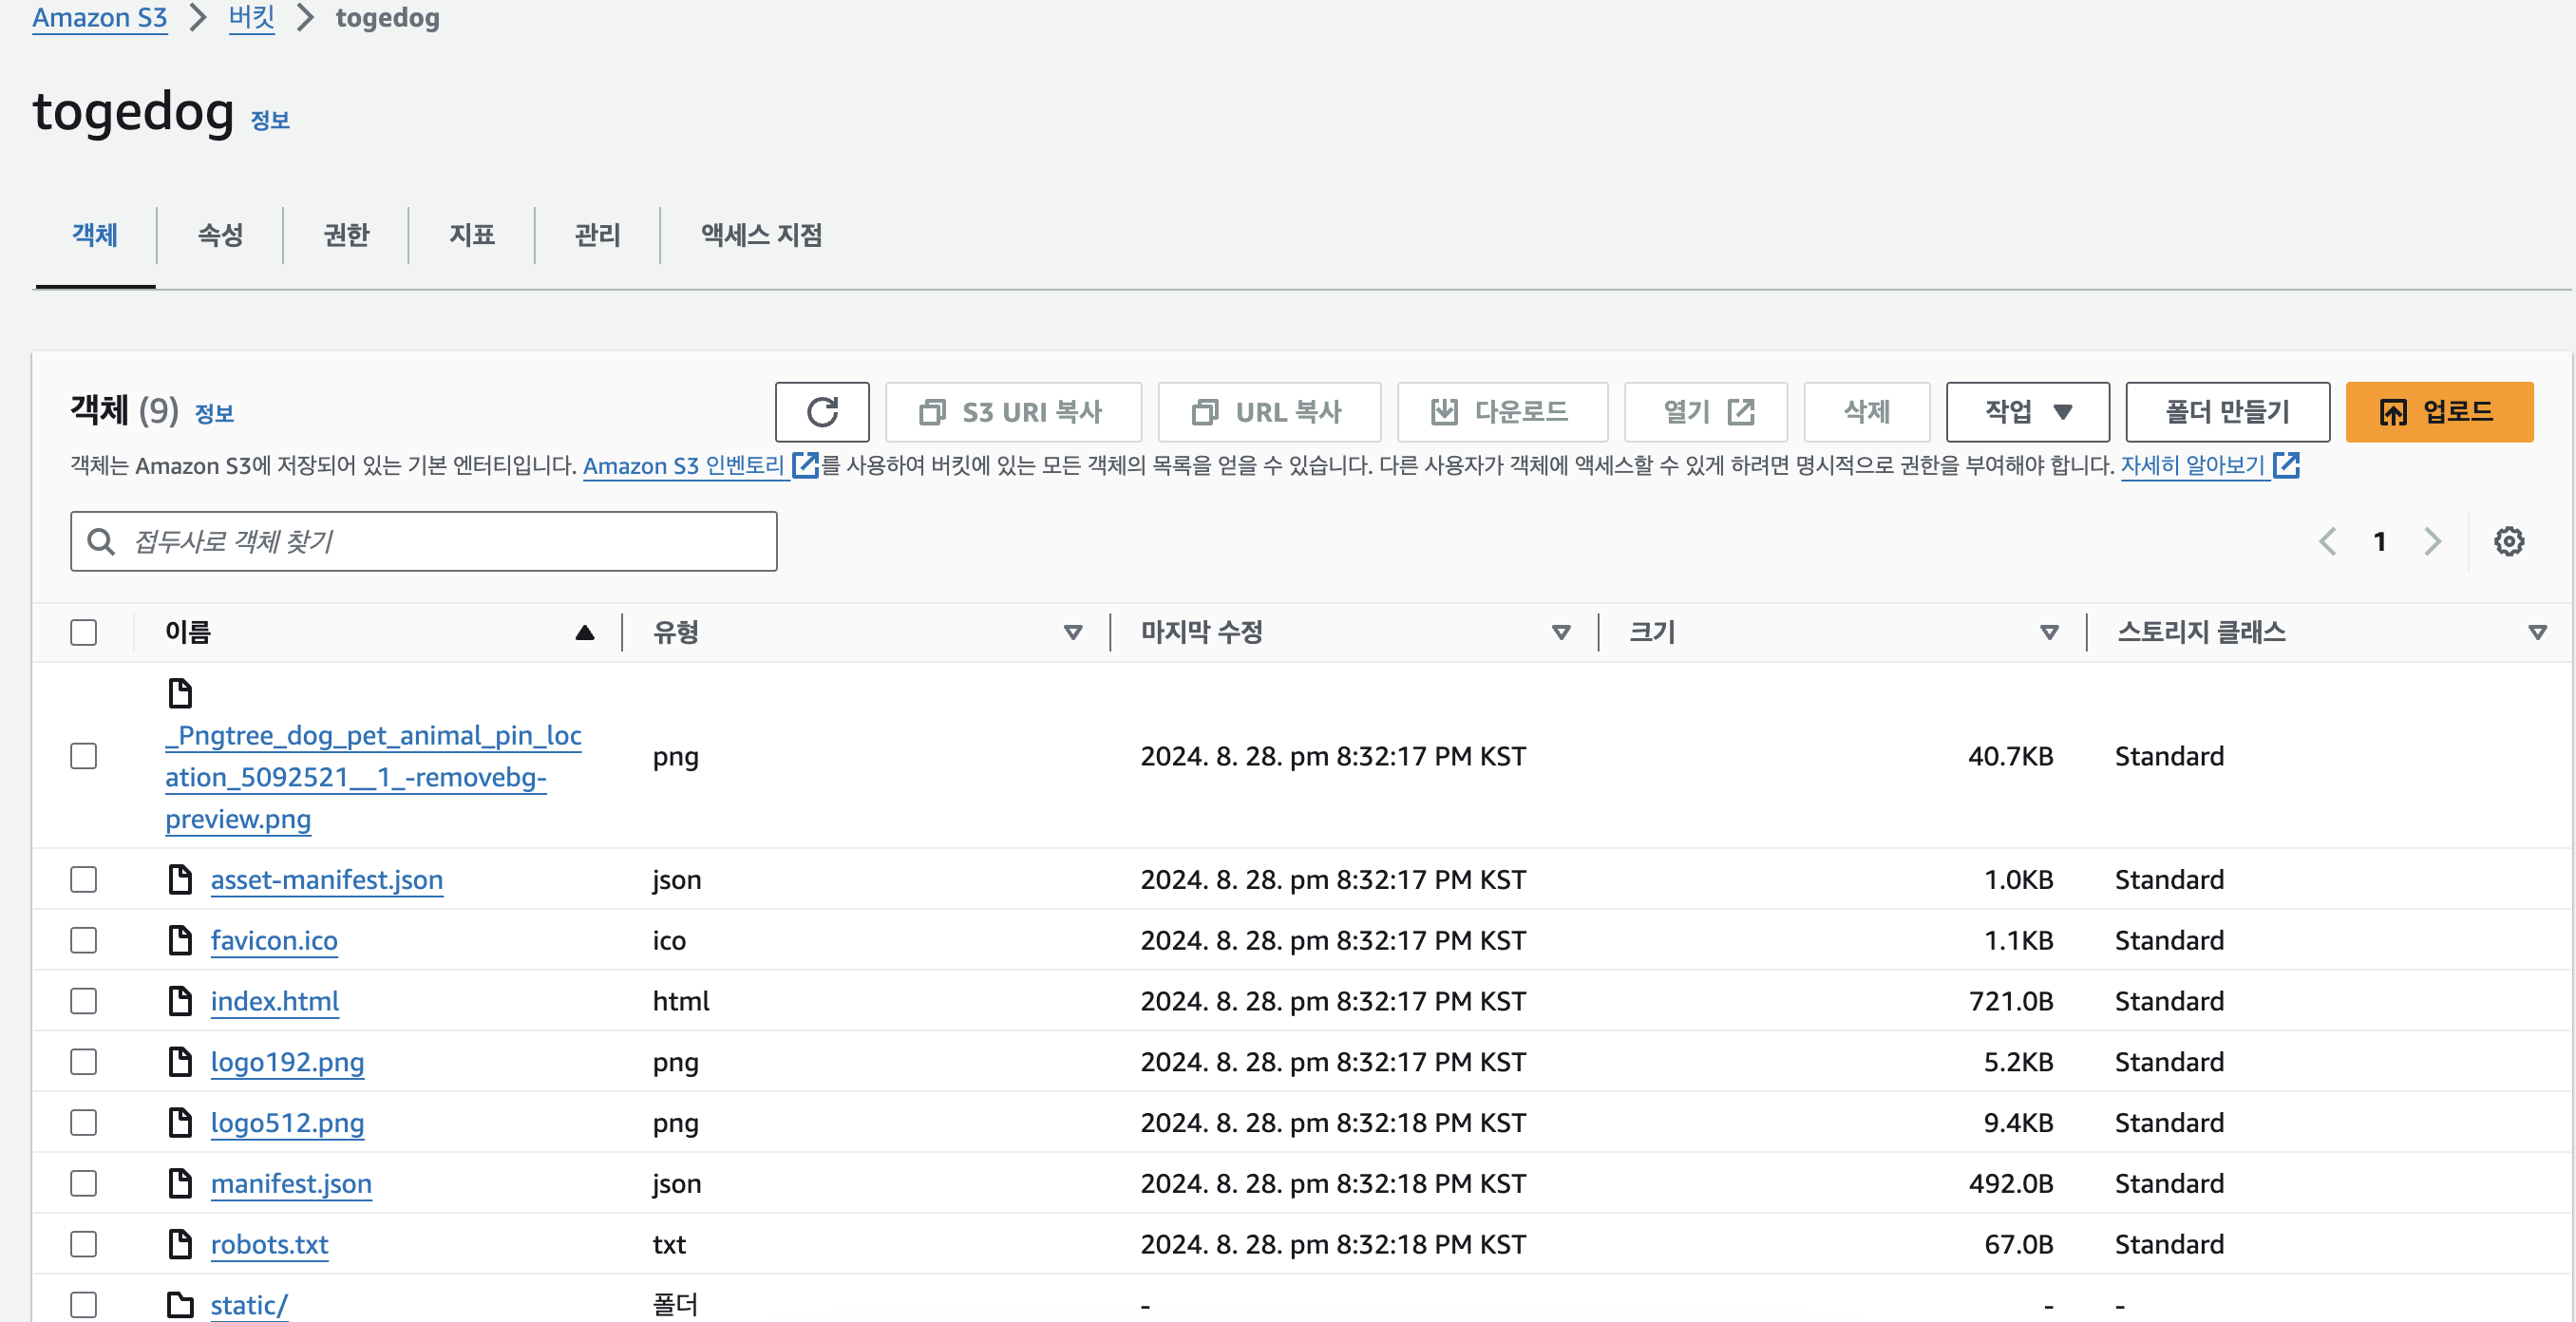The width and height of the screenshot is (2576, 1322).
Task: Switch to the 관리 tab
Action: point(598,235)
